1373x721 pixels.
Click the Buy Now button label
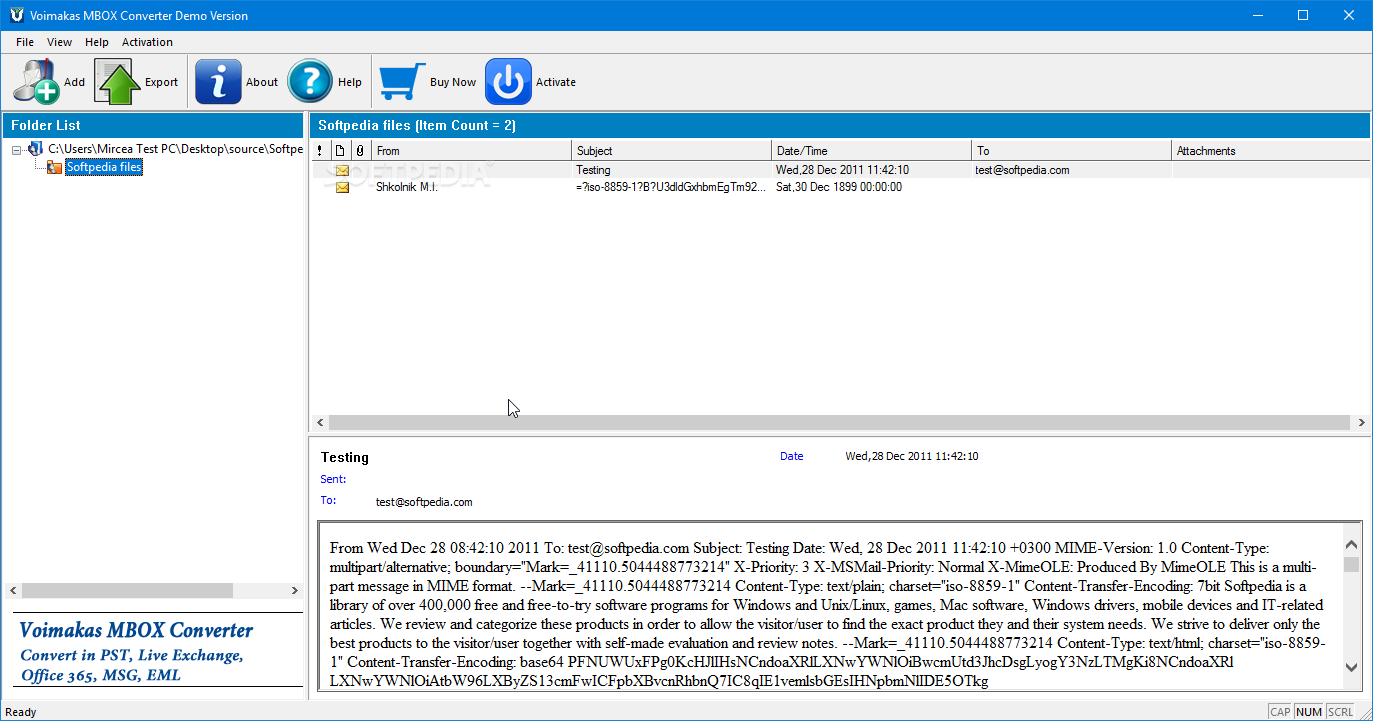453,82
